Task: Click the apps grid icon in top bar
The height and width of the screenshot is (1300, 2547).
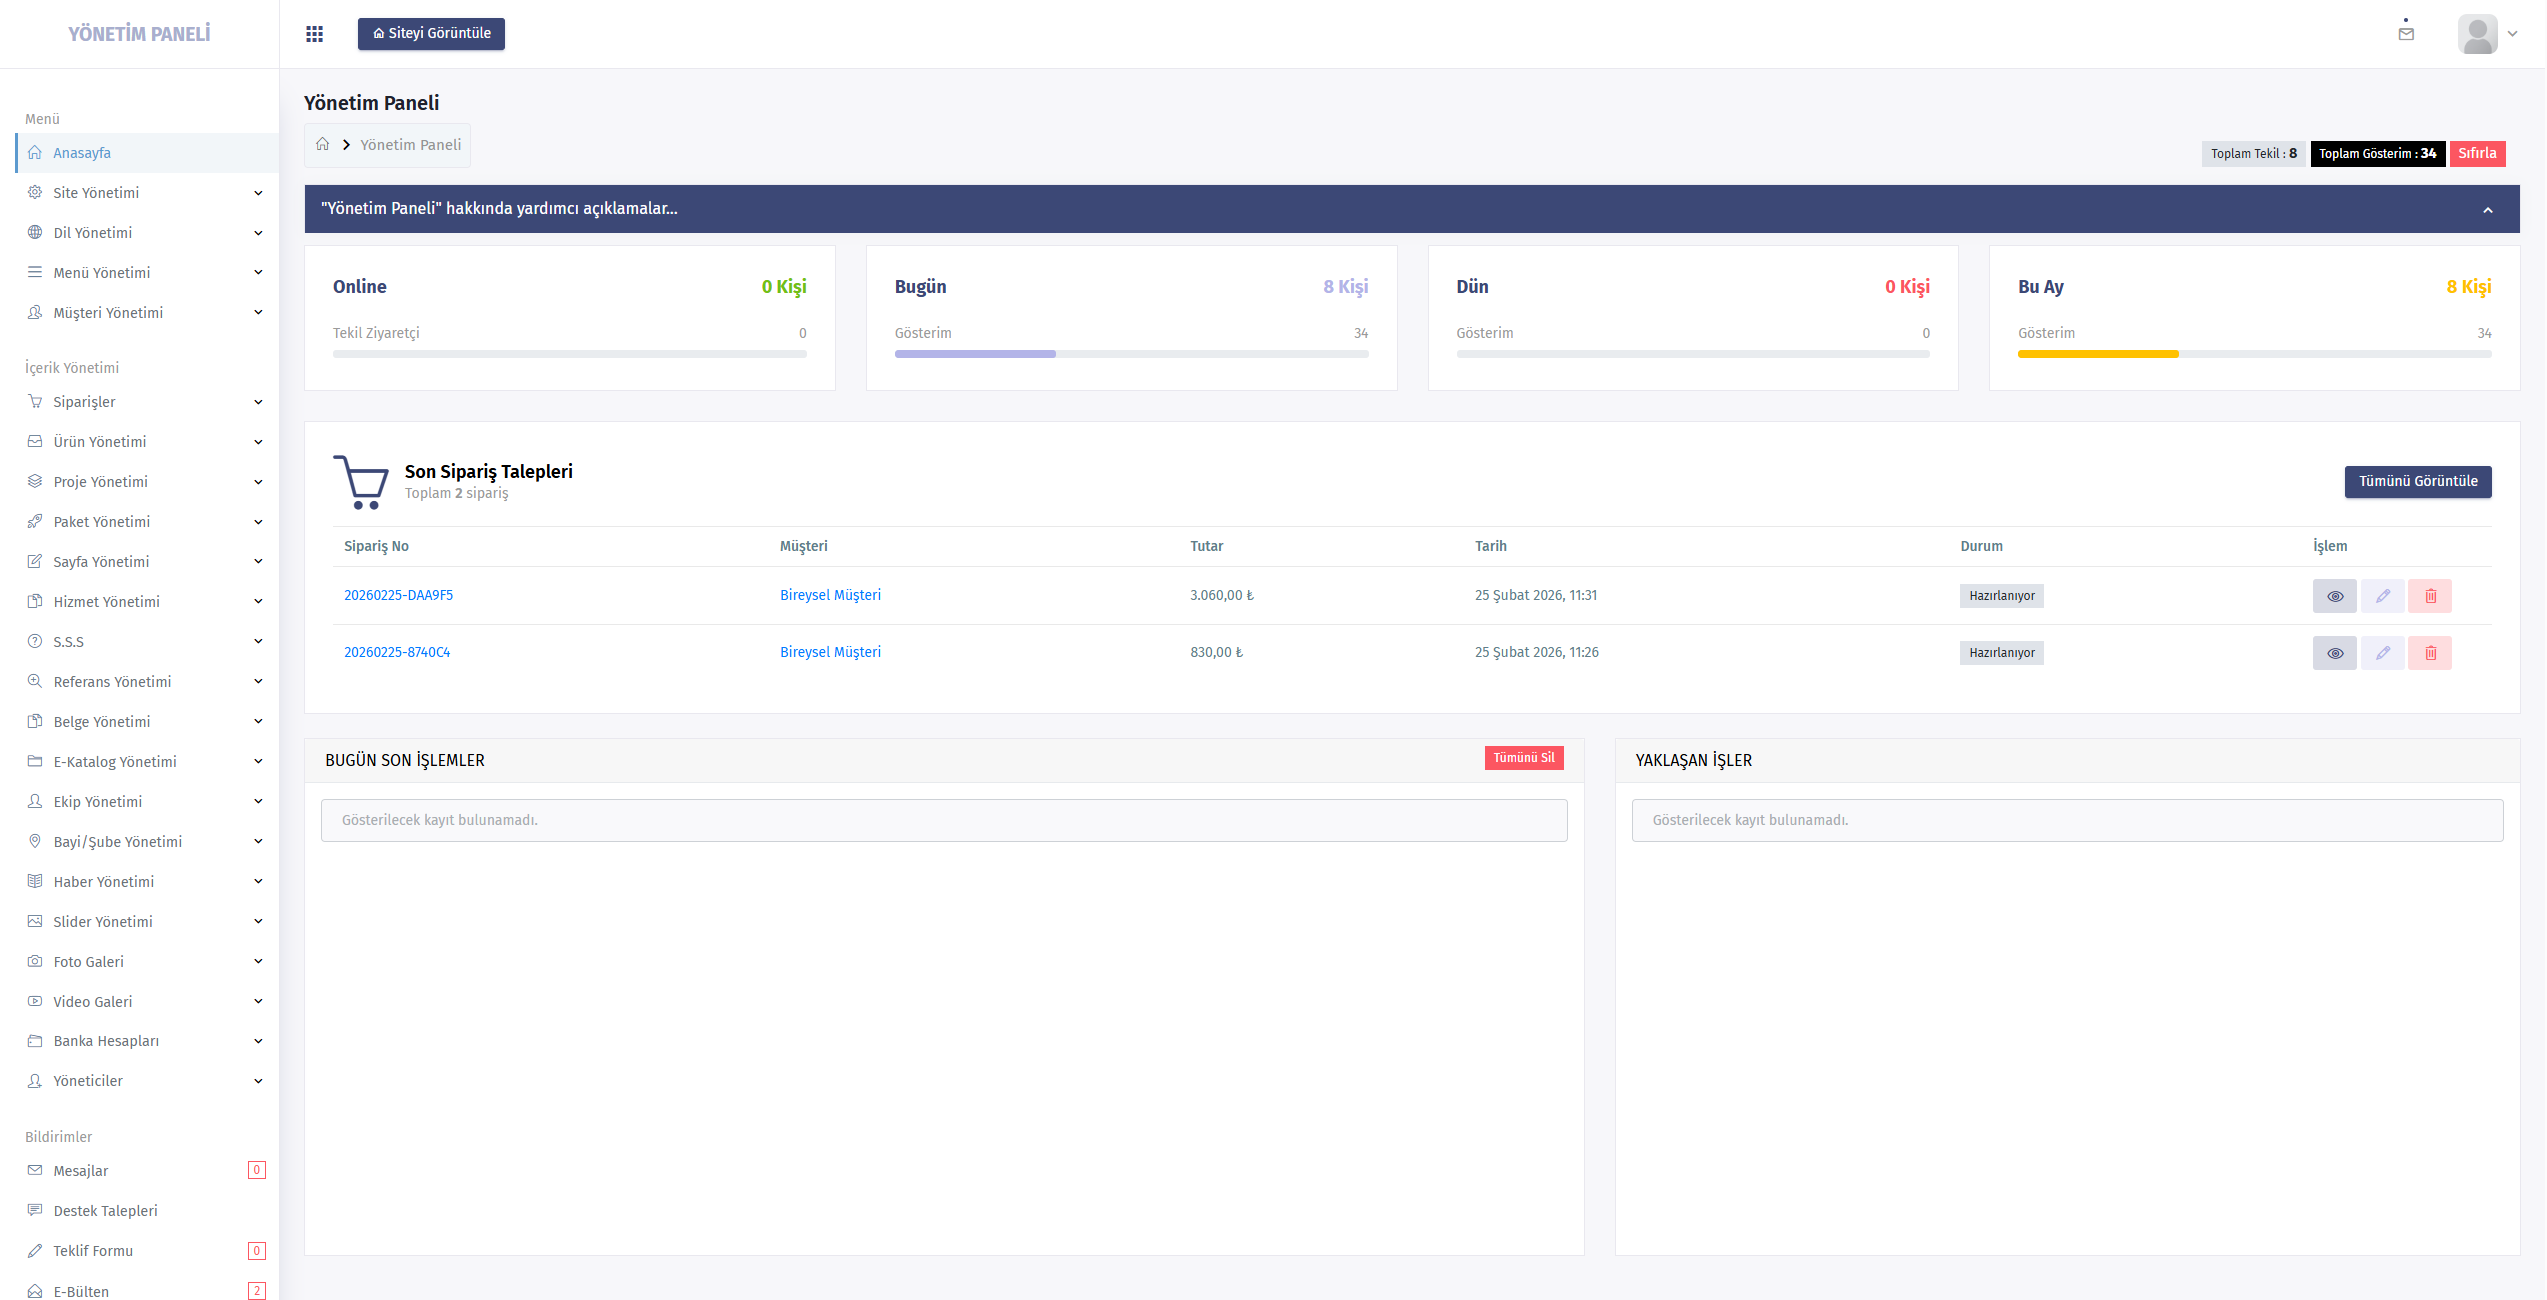Action: coord(314,34)
